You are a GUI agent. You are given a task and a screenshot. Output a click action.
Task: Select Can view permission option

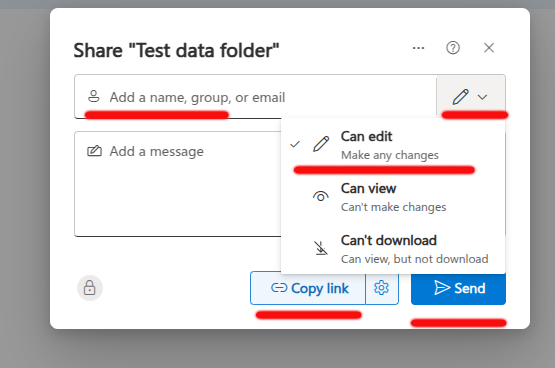tap(393, 197)
